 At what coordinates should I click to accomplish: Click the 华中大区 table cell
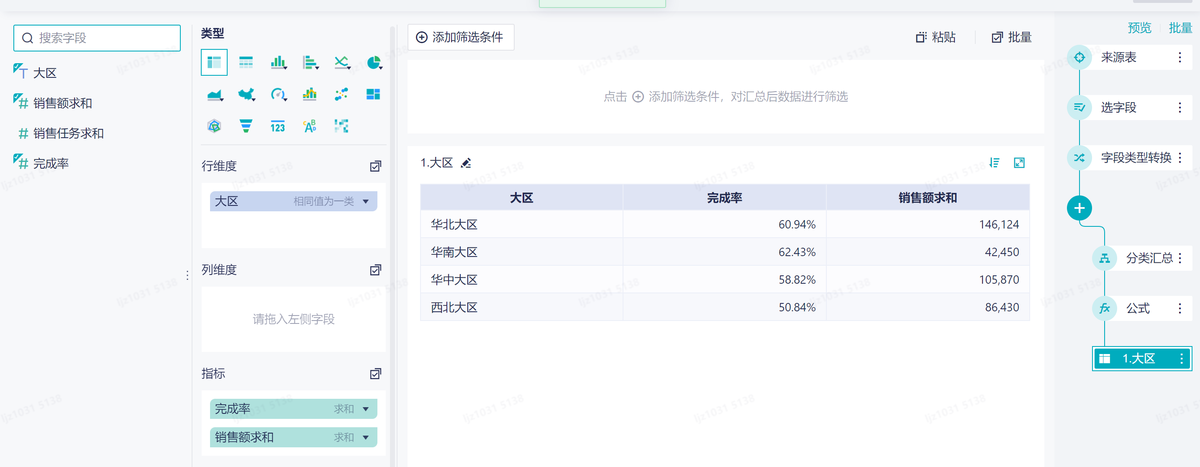521,280
